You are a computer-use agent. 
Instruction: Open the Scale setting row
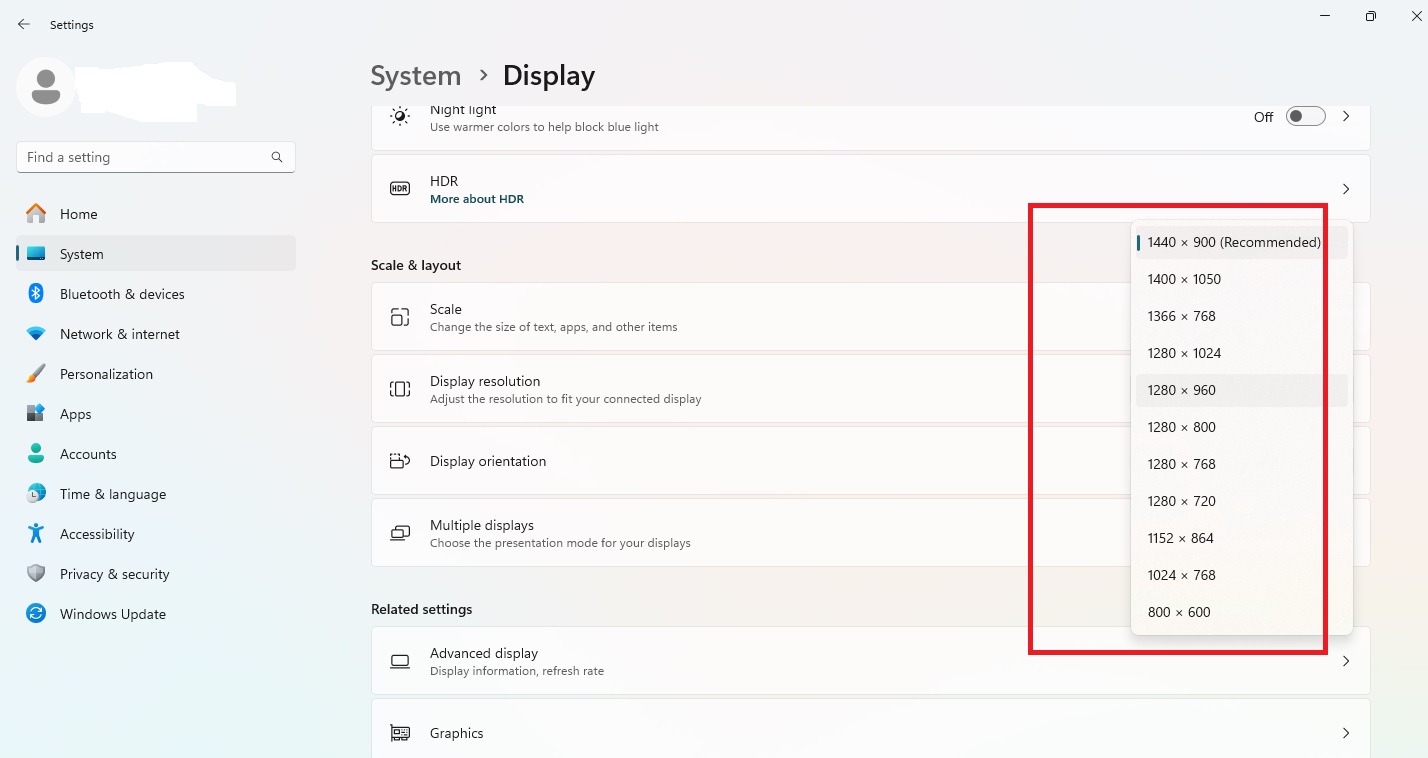870,317
